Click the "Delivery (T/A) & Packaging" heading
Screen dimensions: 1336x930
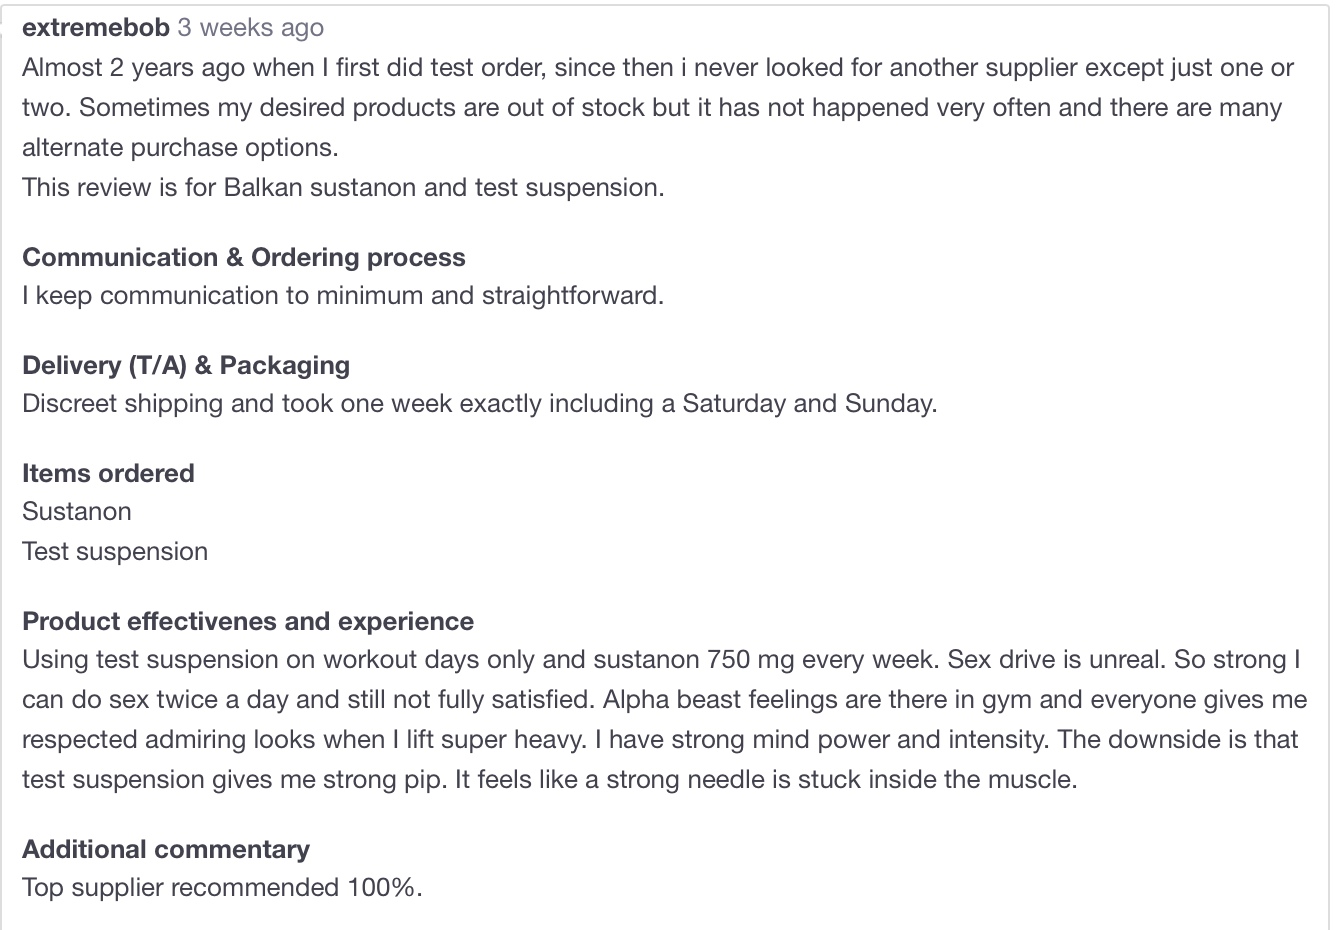tap(186, 365)
